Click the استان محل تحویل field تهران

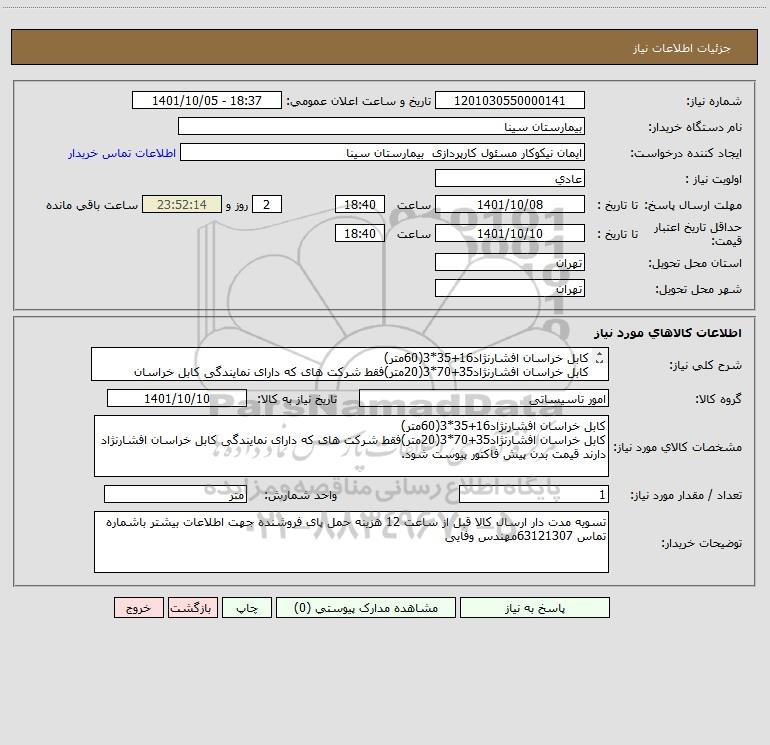coord(510,262)
